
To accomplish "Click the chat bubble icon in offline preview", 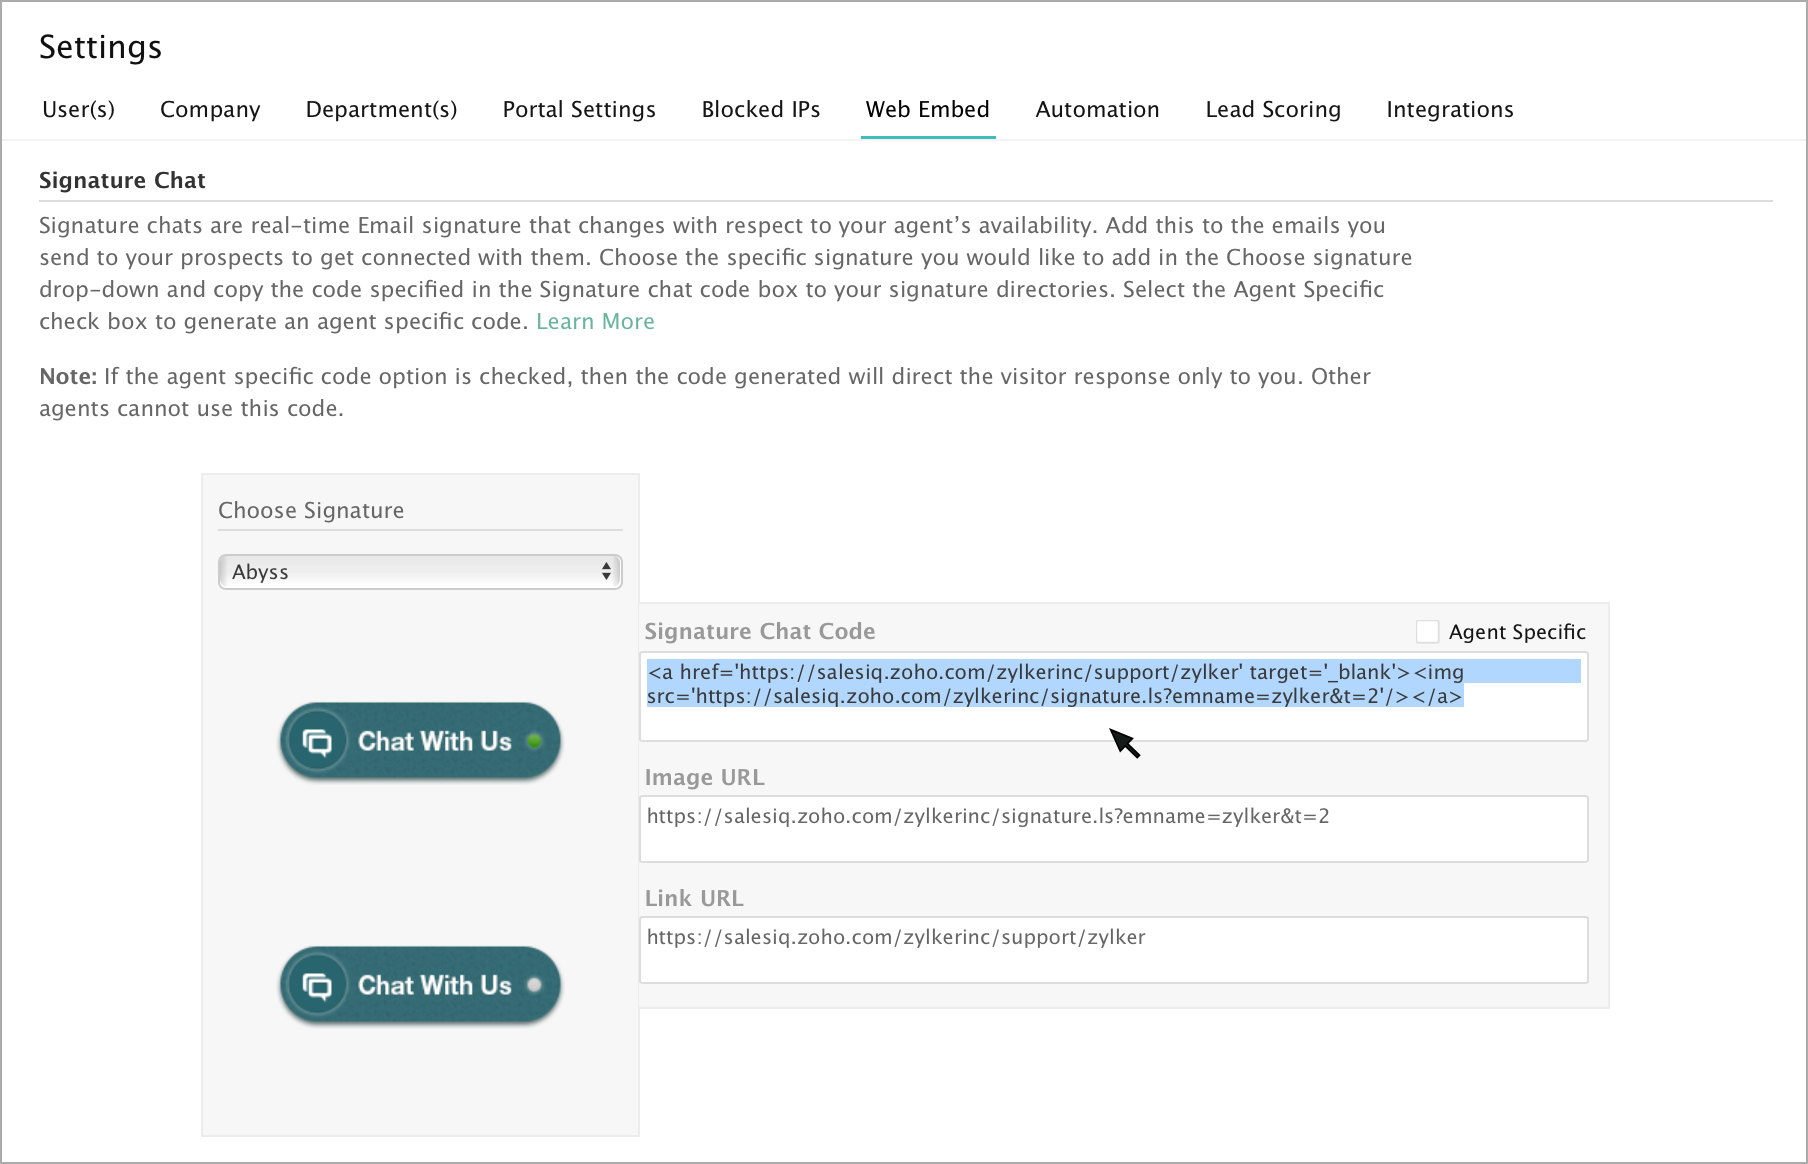I will pos(317,986).
